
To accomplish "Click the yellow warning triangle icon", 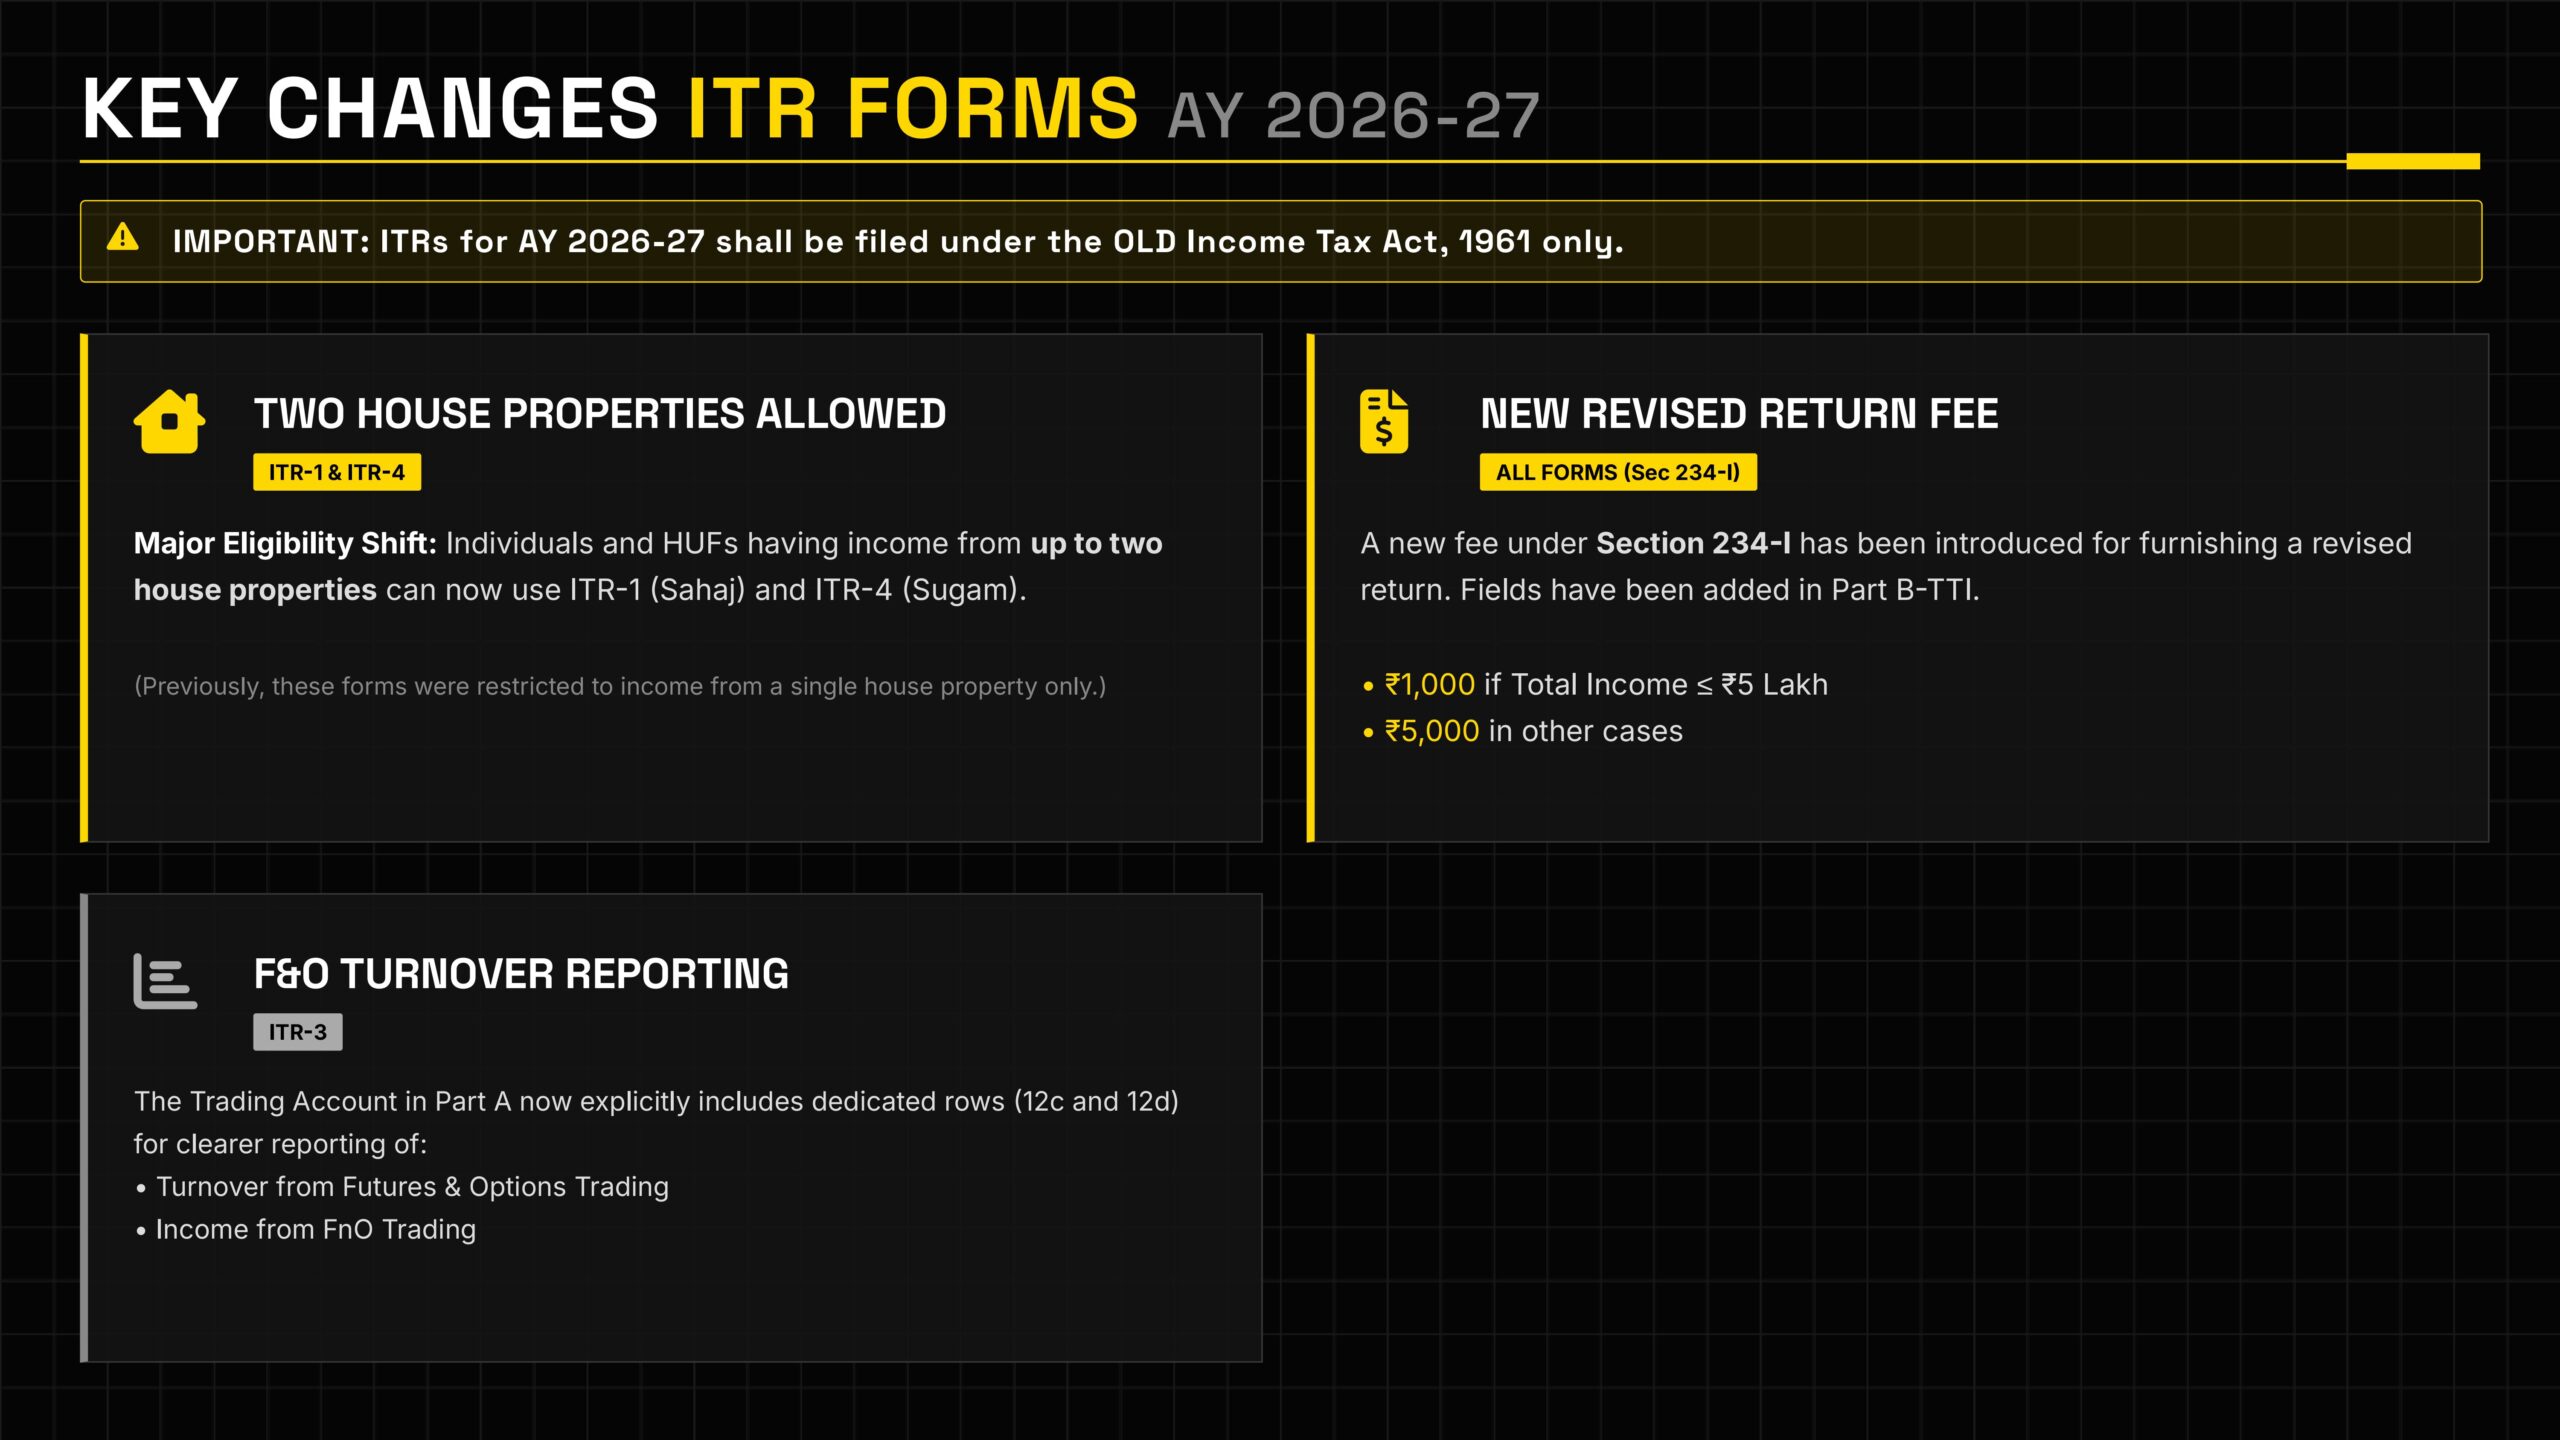I will coord(123,237).
